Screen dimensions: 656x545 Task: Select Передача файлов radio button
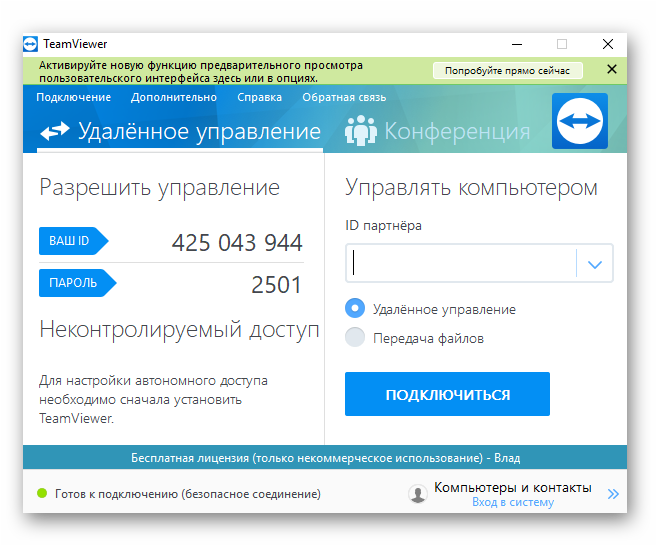click(x=354, y=338)
